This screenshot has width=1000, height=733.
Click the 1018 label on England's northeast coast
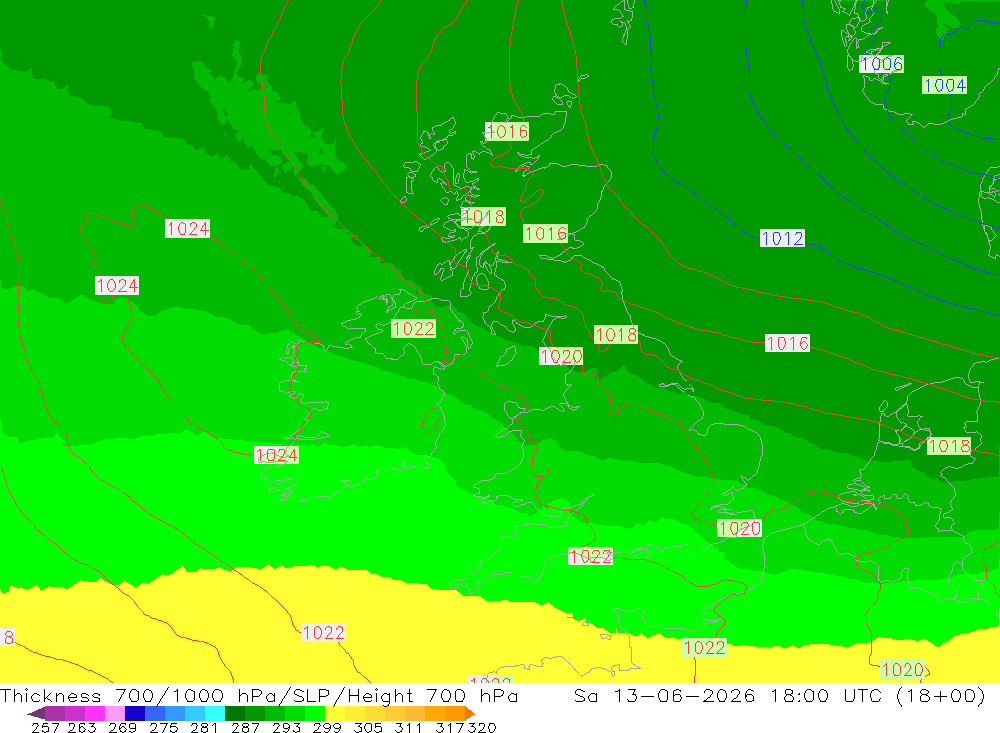point(616,334)
